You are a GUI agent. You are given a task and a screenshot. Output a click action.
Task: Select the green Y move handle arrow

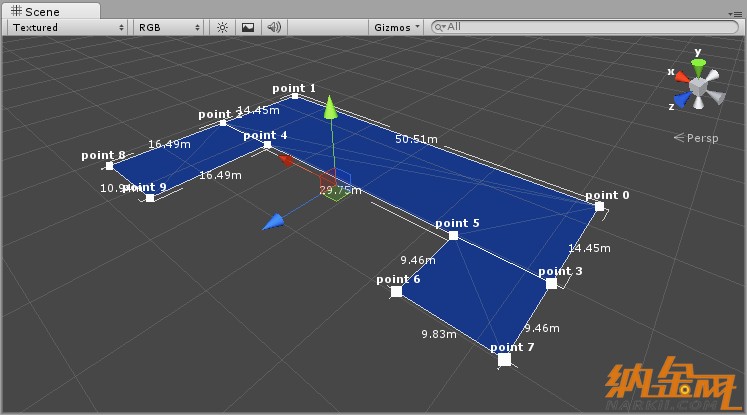330,107
